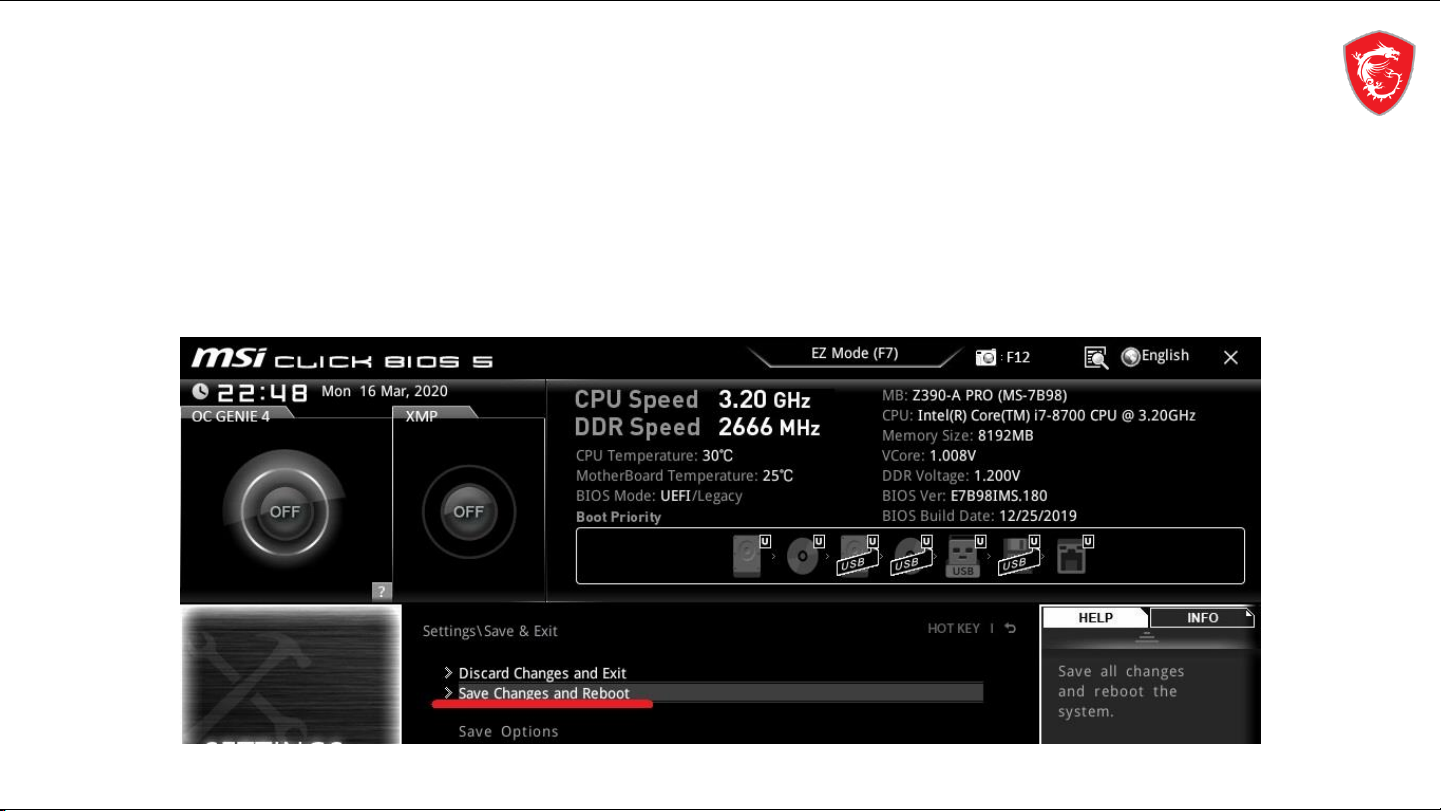1441x811 pixels.
Task: Click the 22:48 system time
Action: pyautogui.click(x=261, y=393)
